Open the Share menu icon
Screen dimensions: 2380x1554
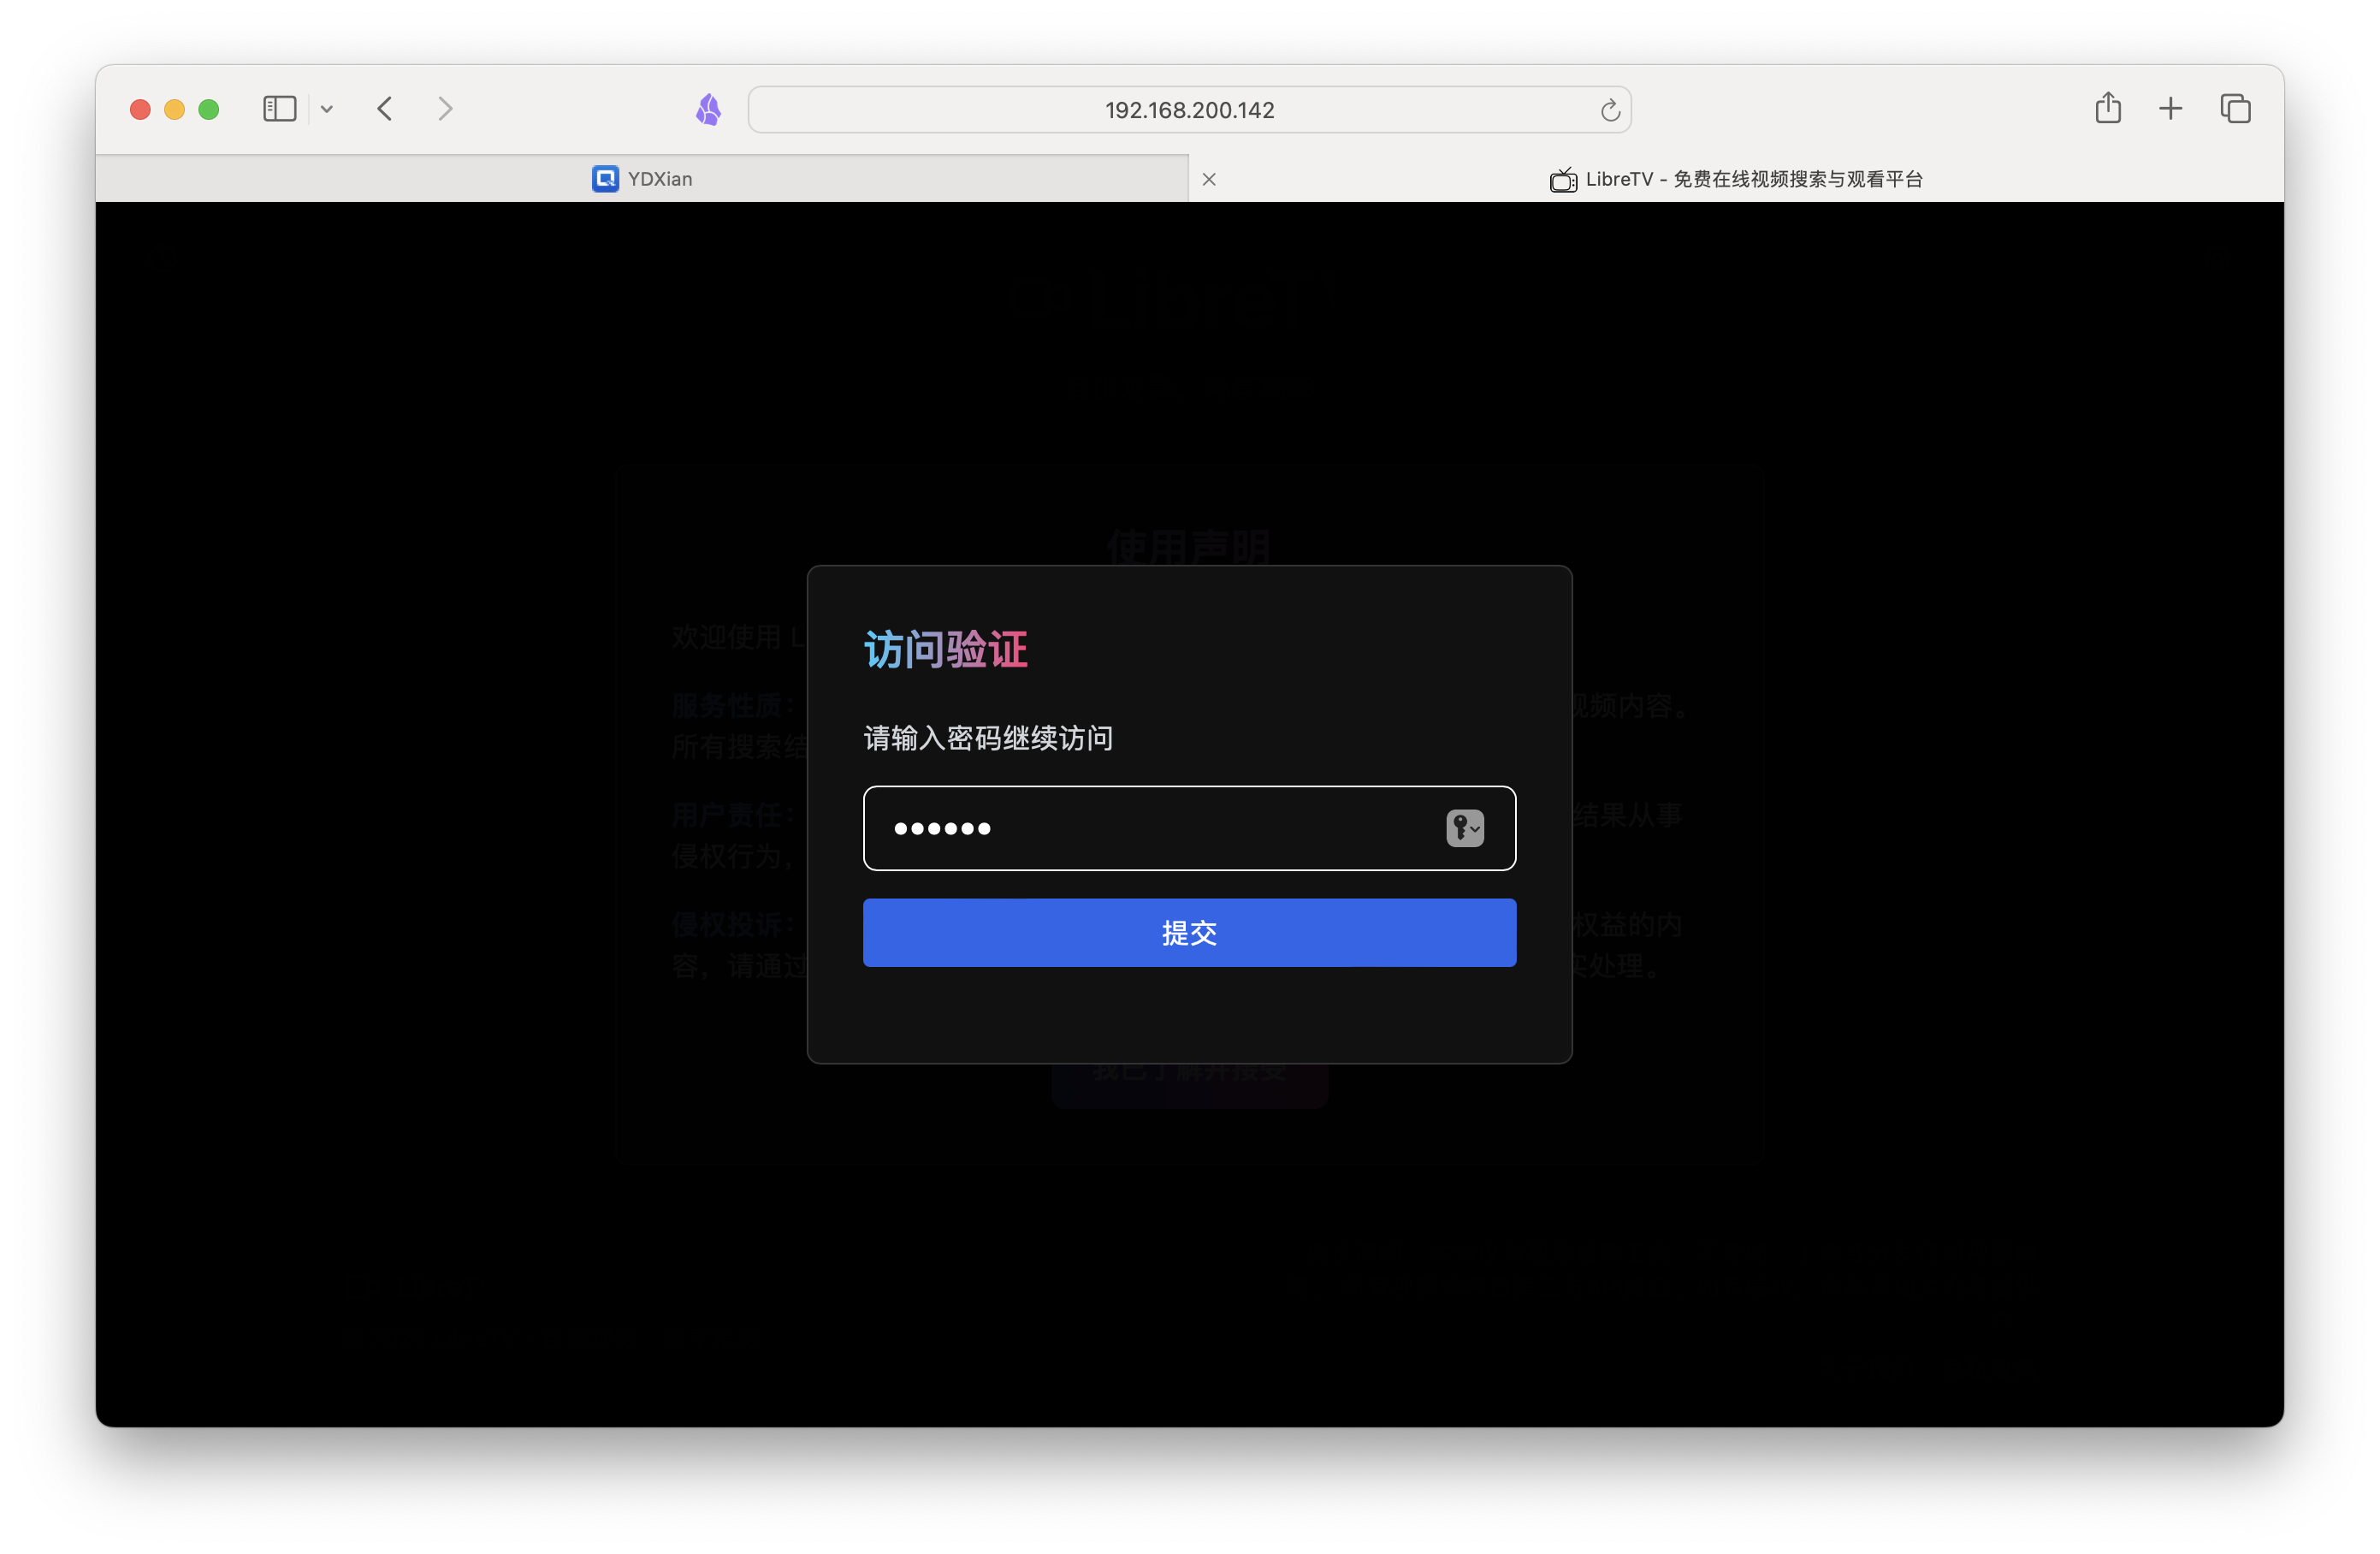point(2108,108)
